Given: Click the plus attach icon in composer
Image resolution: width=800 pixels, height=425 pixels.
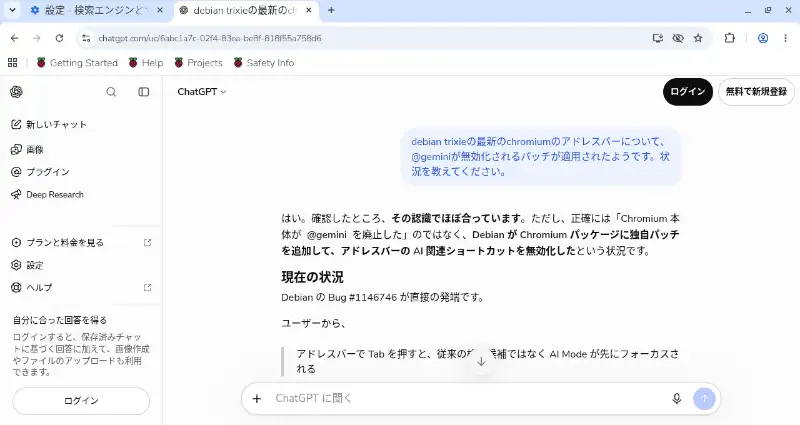Looking at the screenshot, I should coord(257,398).
